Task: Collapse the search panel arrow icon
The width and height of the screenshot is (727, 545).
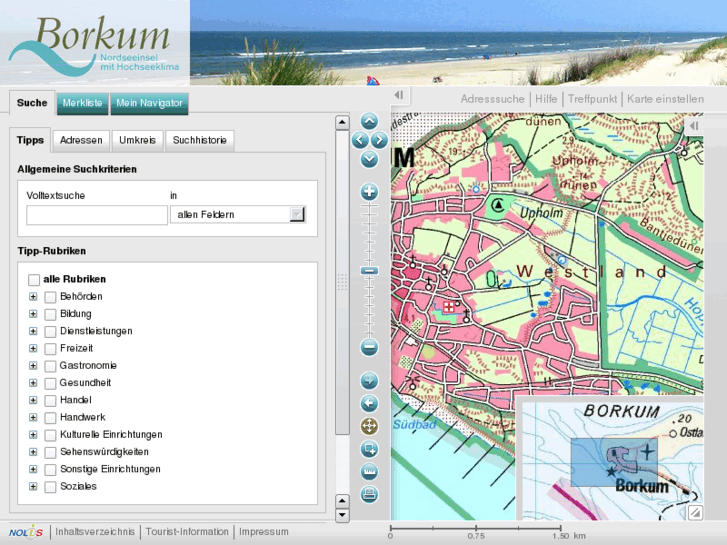Action: [399, 95]
